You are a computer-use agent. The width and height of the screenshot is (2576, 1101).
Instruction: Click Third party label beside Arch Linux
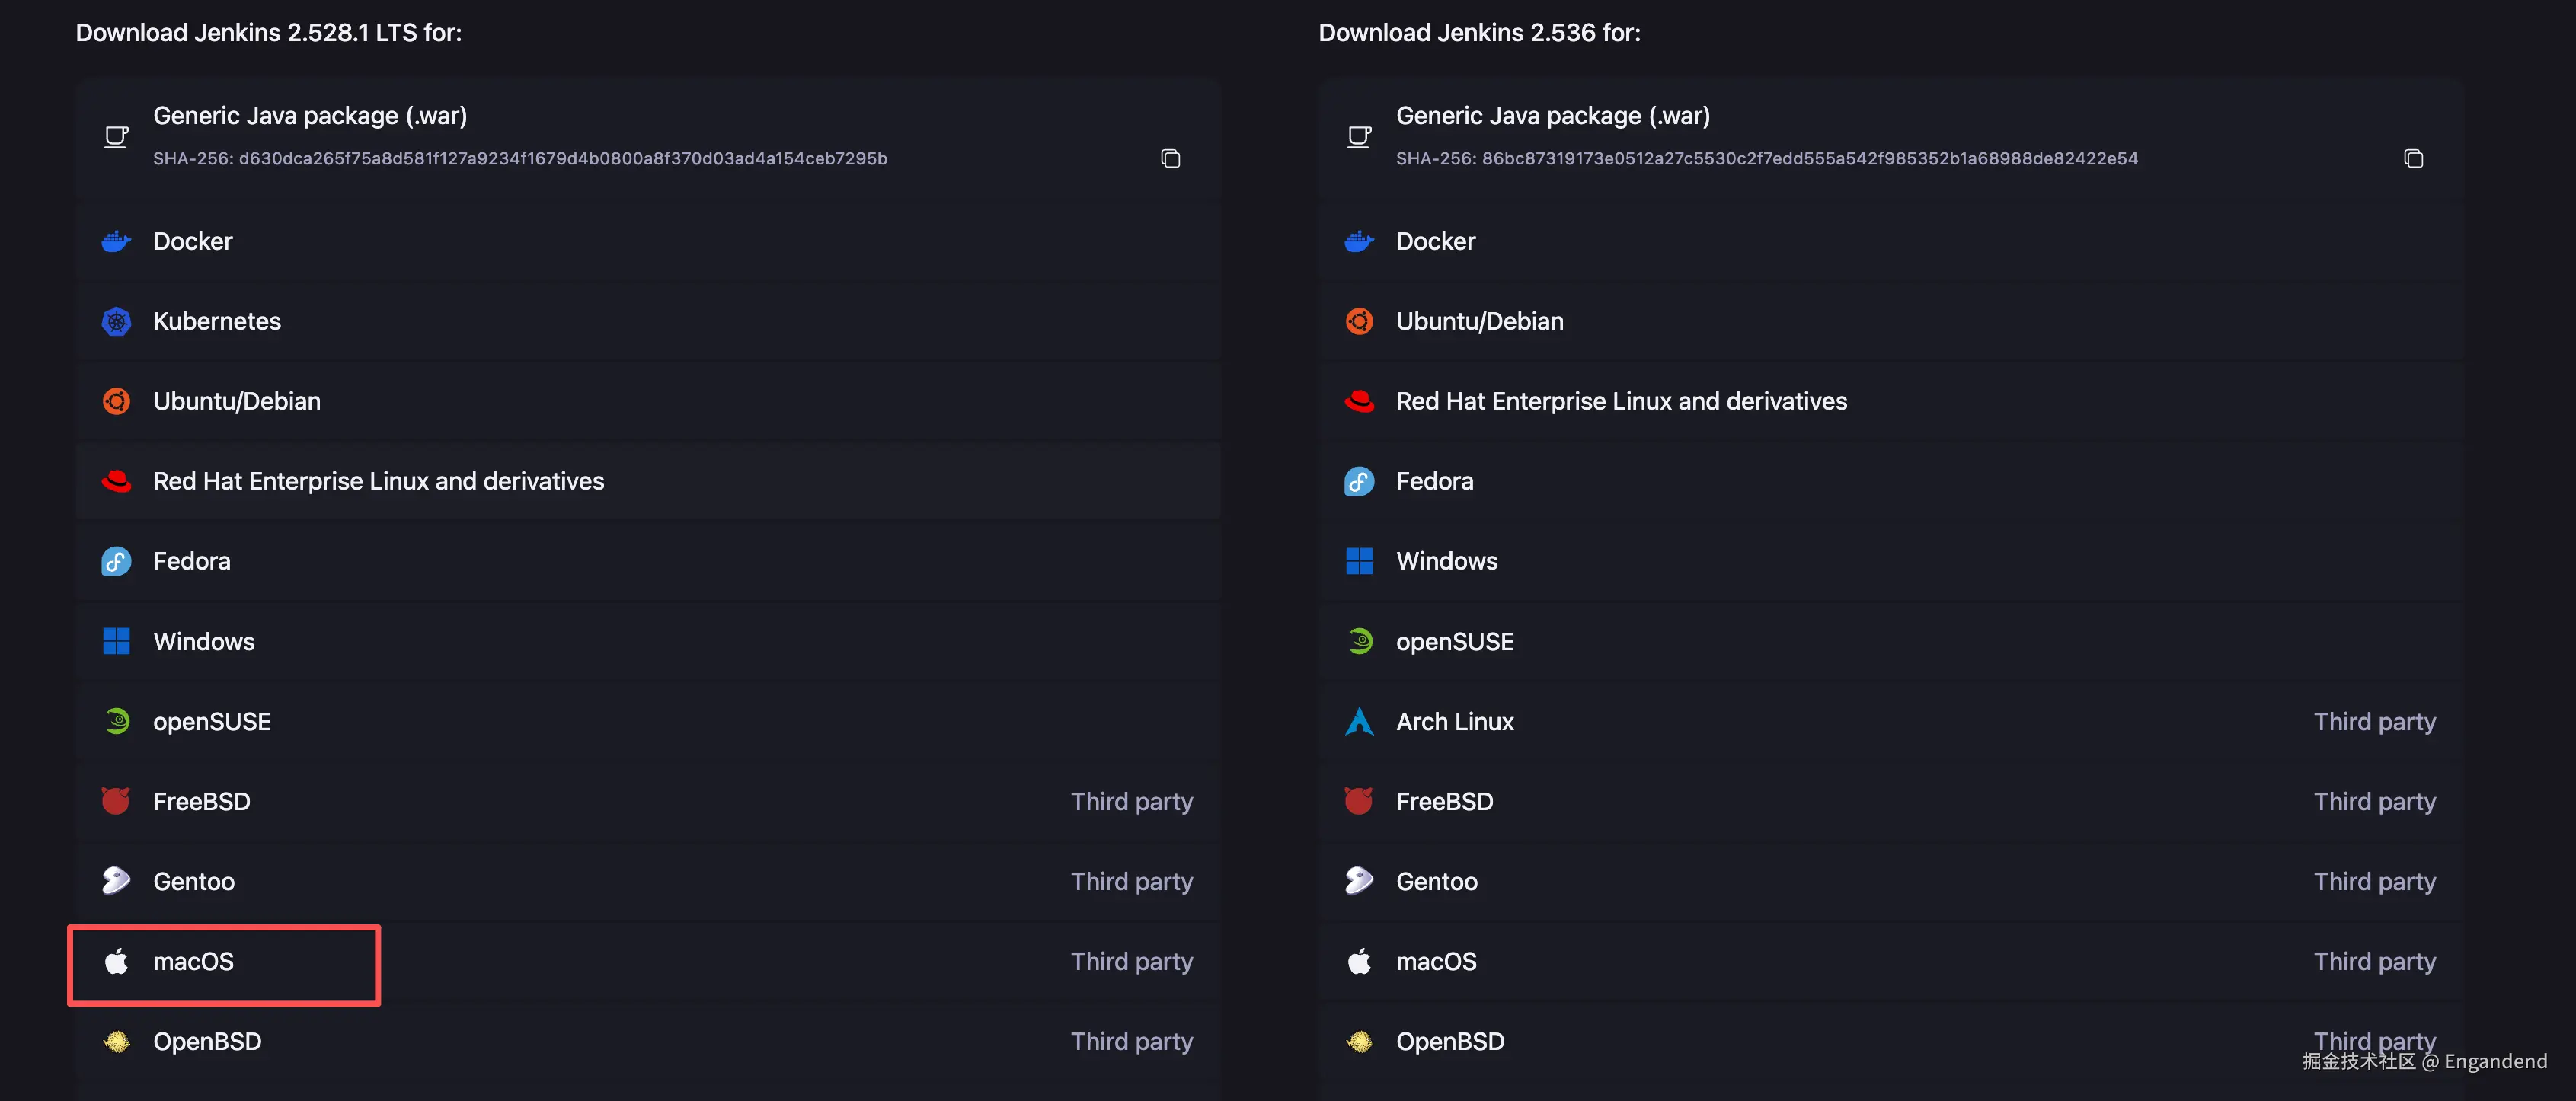(x=2374, y=721)
